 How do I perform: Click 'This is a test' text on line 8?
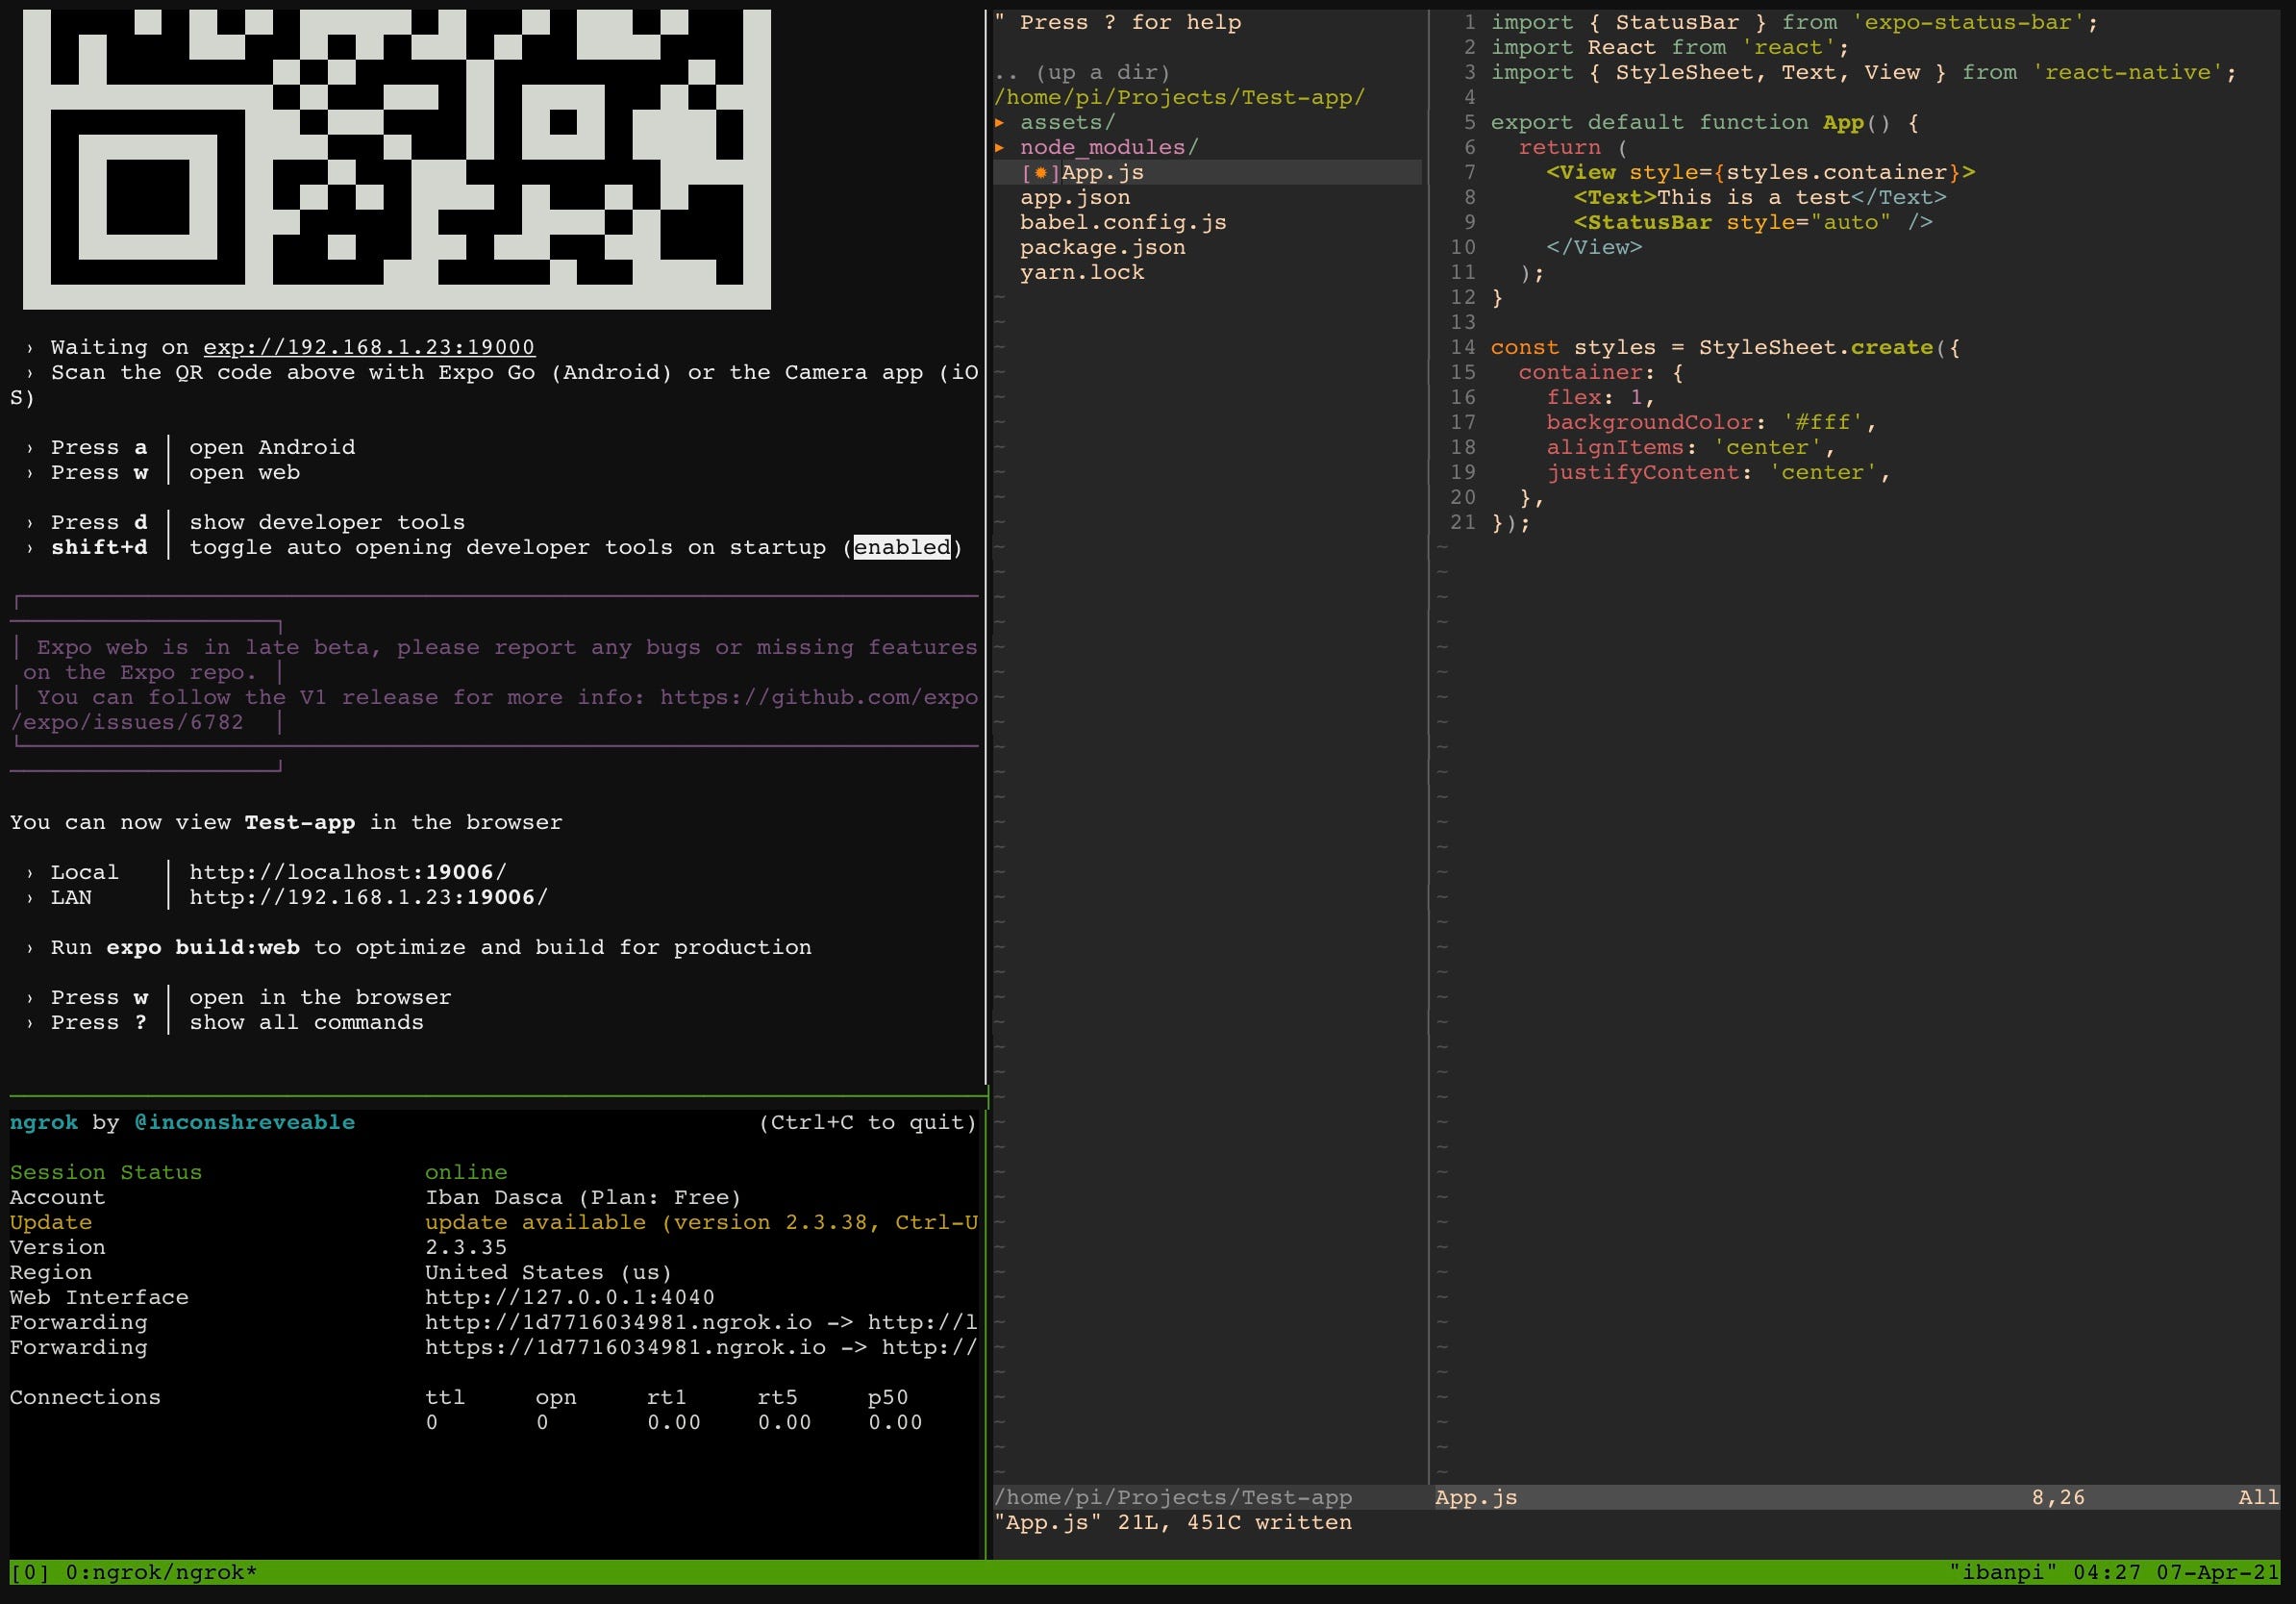coord(1753,197)
